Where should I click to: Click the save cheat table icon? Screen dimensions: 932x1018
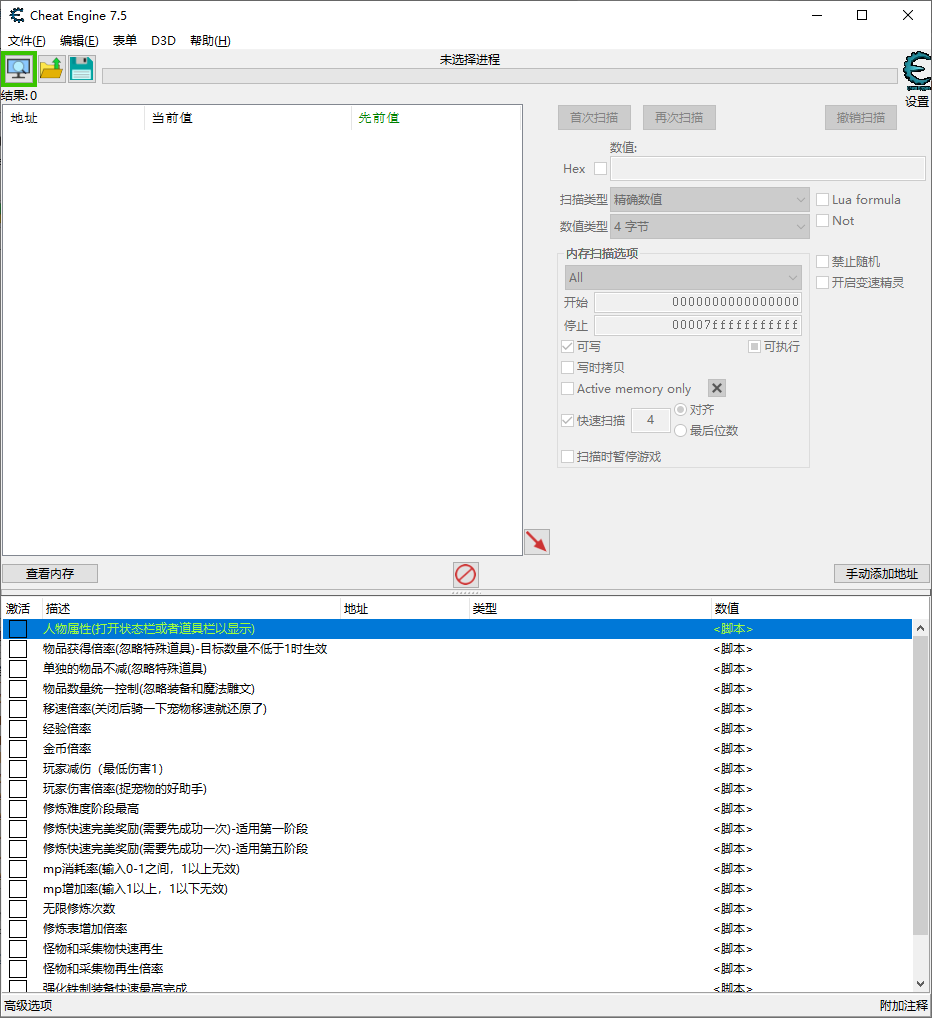coord(82,68)
